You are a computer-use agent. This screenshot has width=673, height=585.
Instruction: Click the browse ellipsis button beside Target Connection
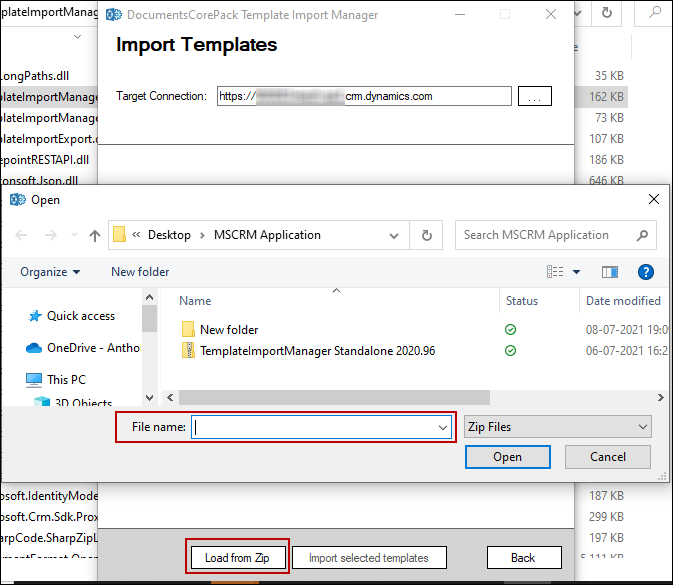[x=534, y=96]
